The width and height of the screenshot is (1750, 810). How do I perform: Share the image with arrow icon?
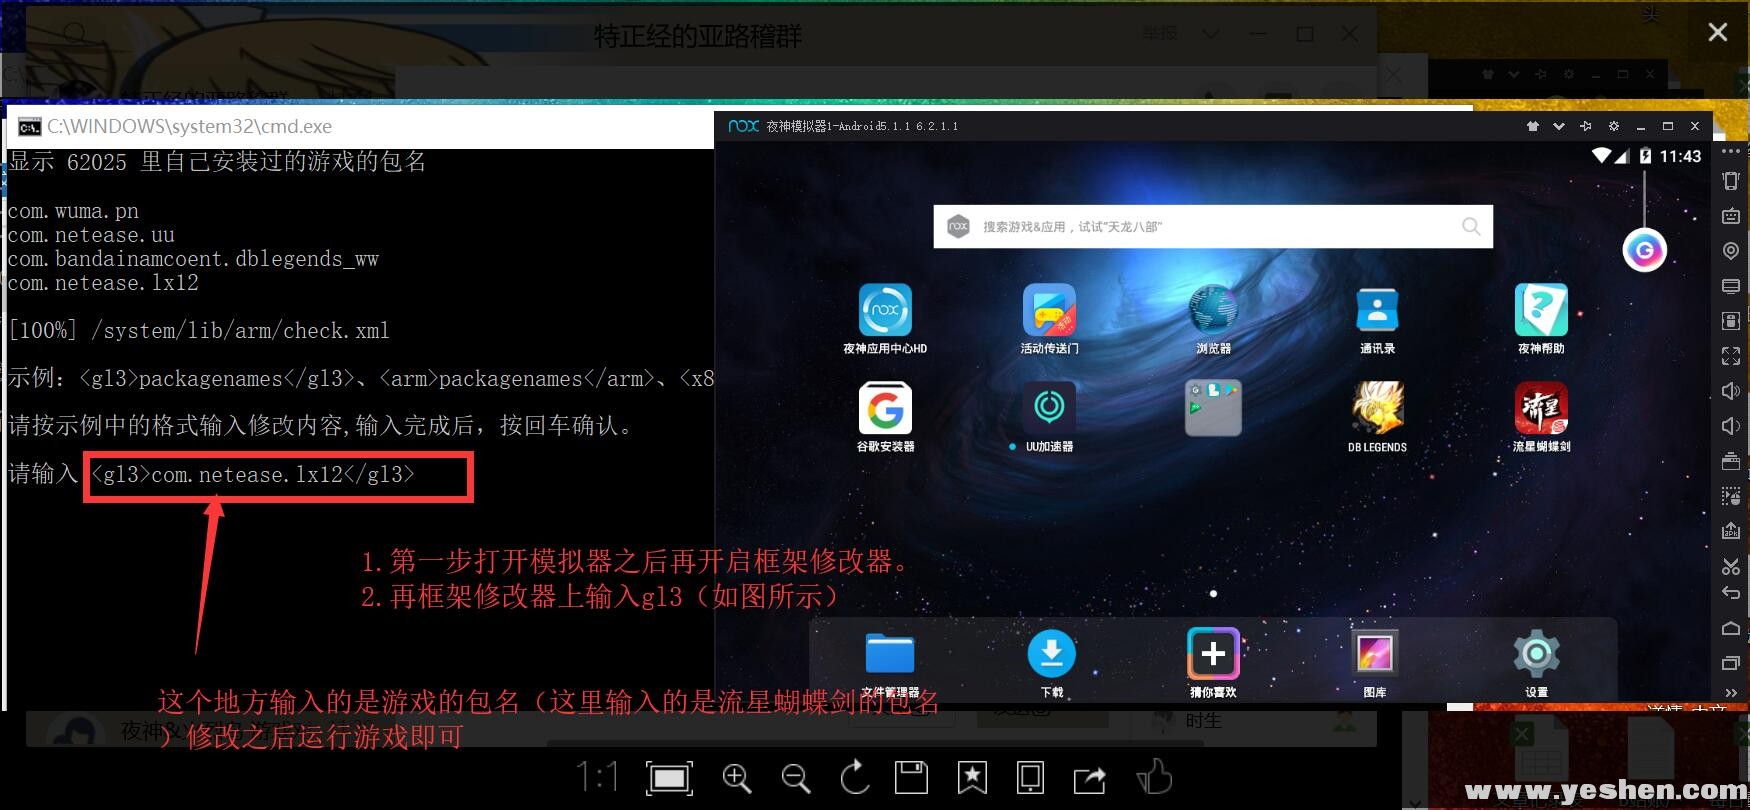[x=1090, y=778]
